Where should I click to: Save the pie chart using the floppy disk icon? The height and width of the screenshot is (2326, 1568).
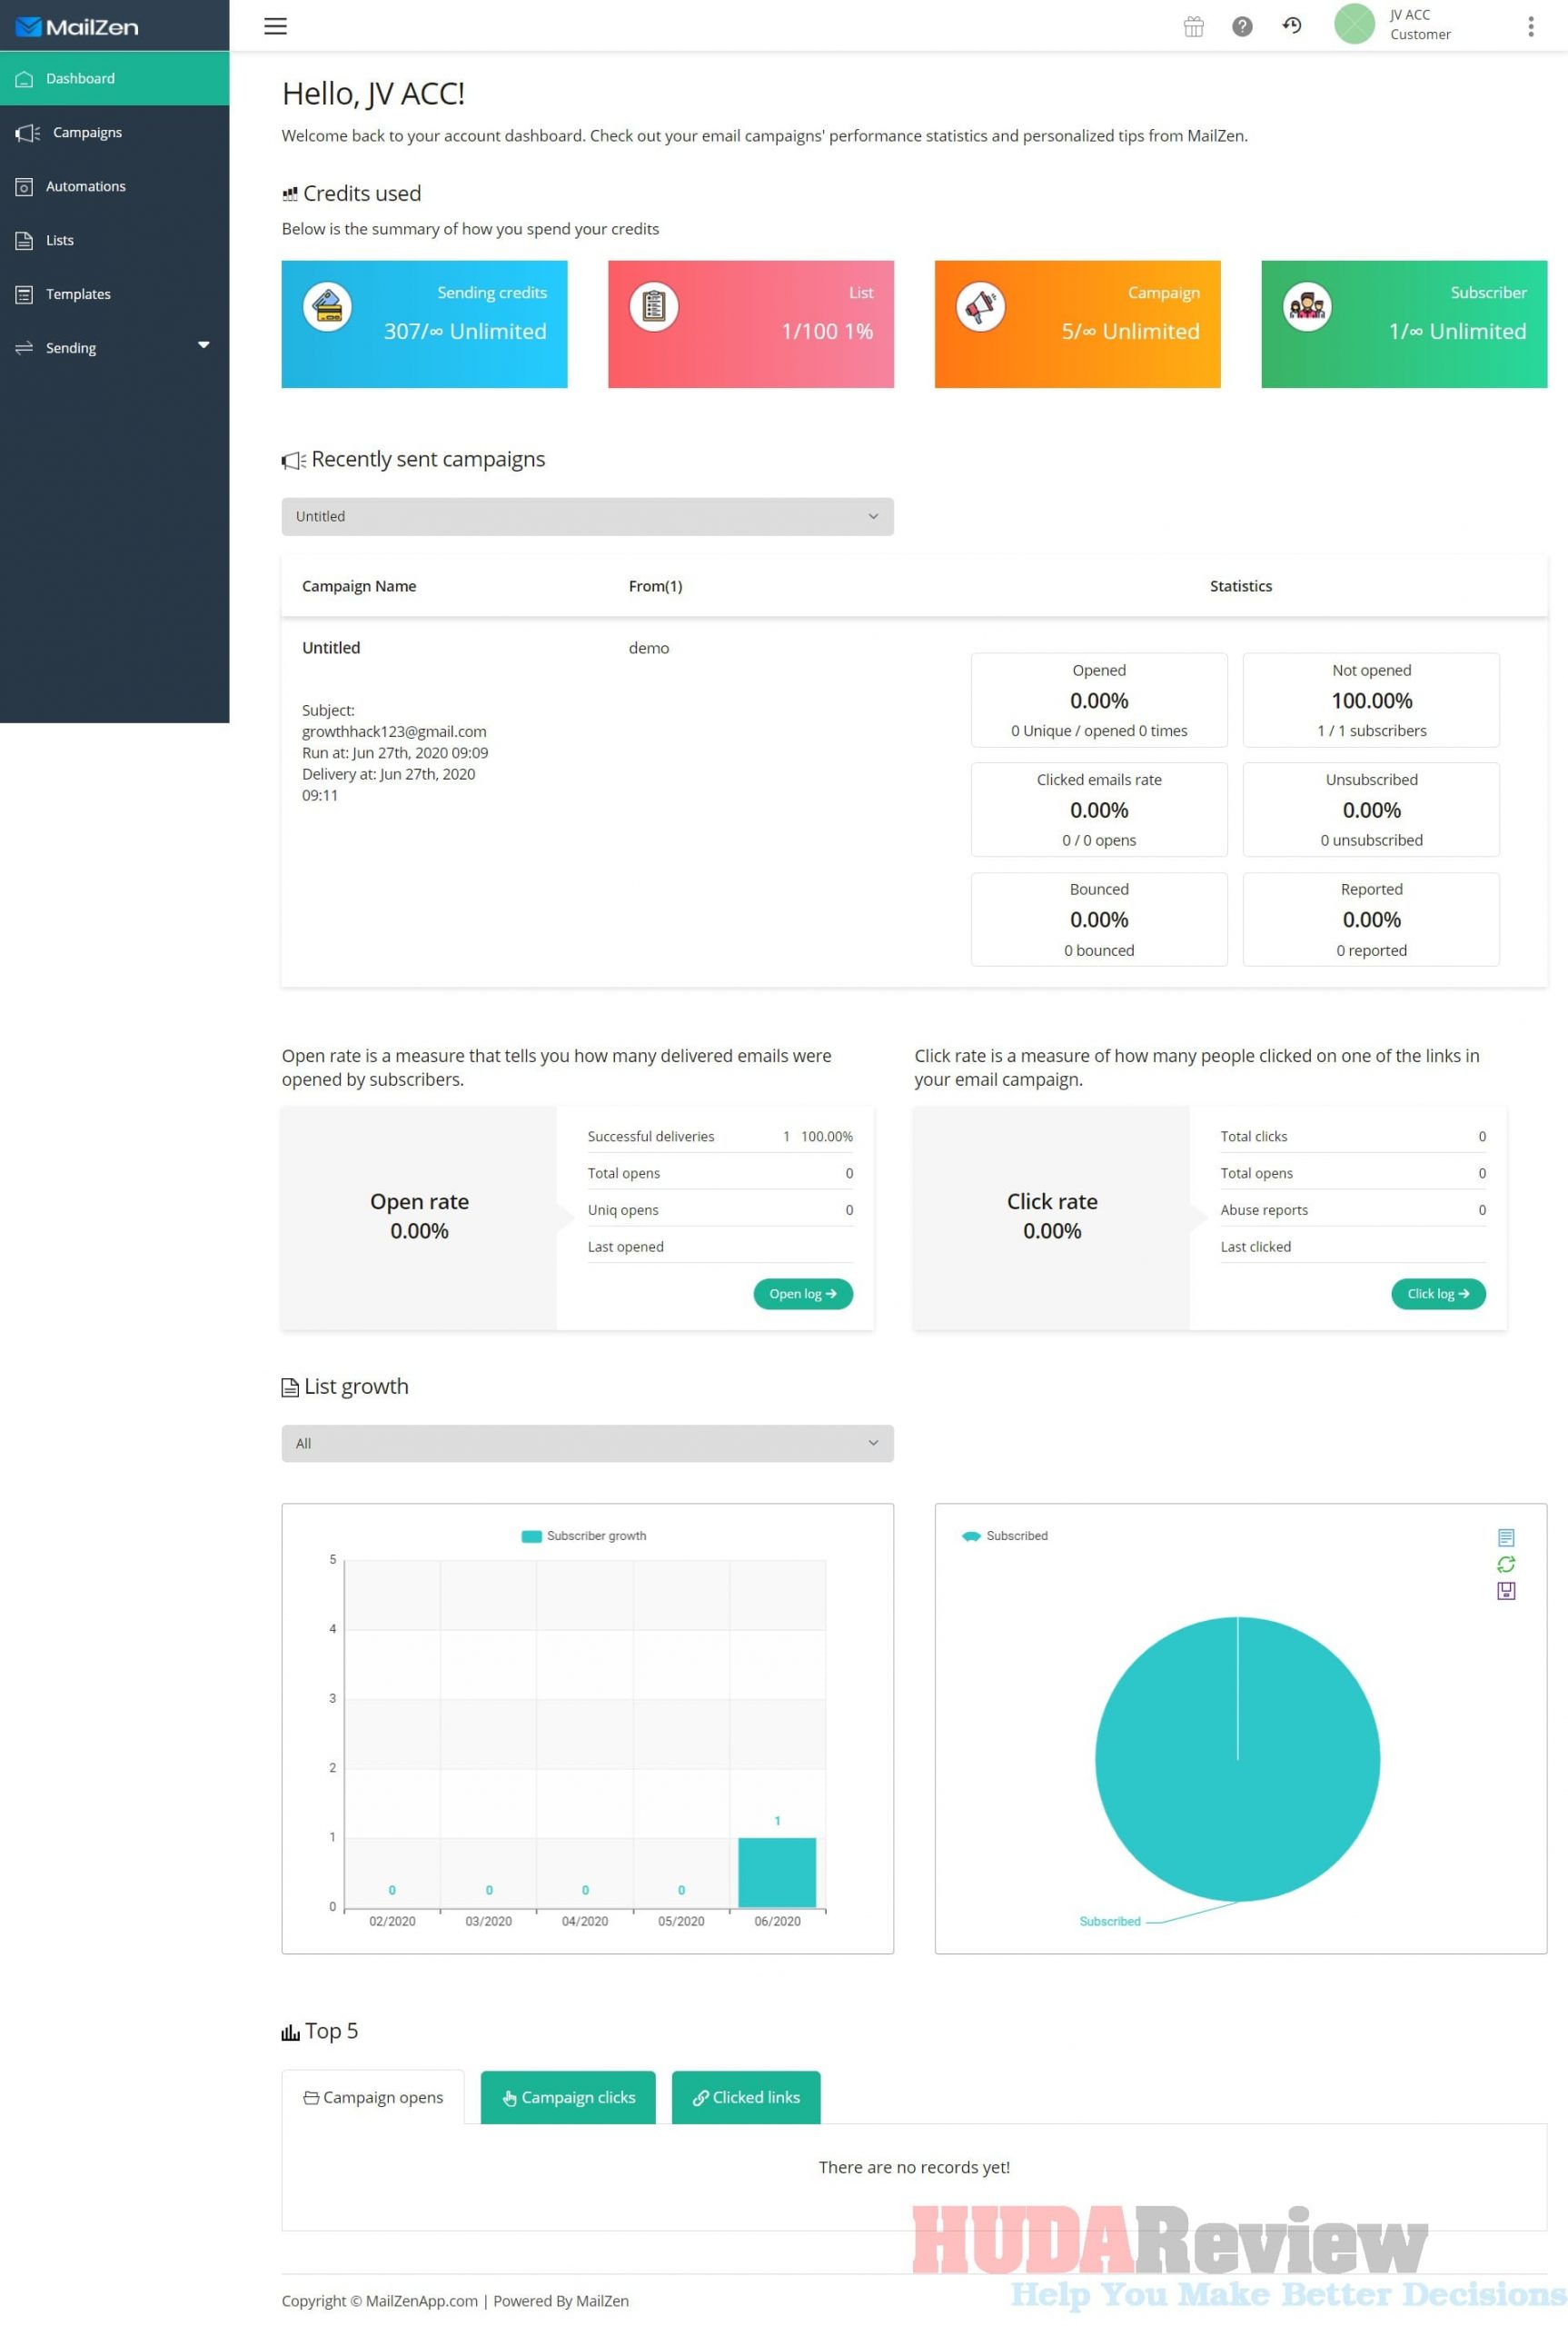(x=1505, y=1592)
